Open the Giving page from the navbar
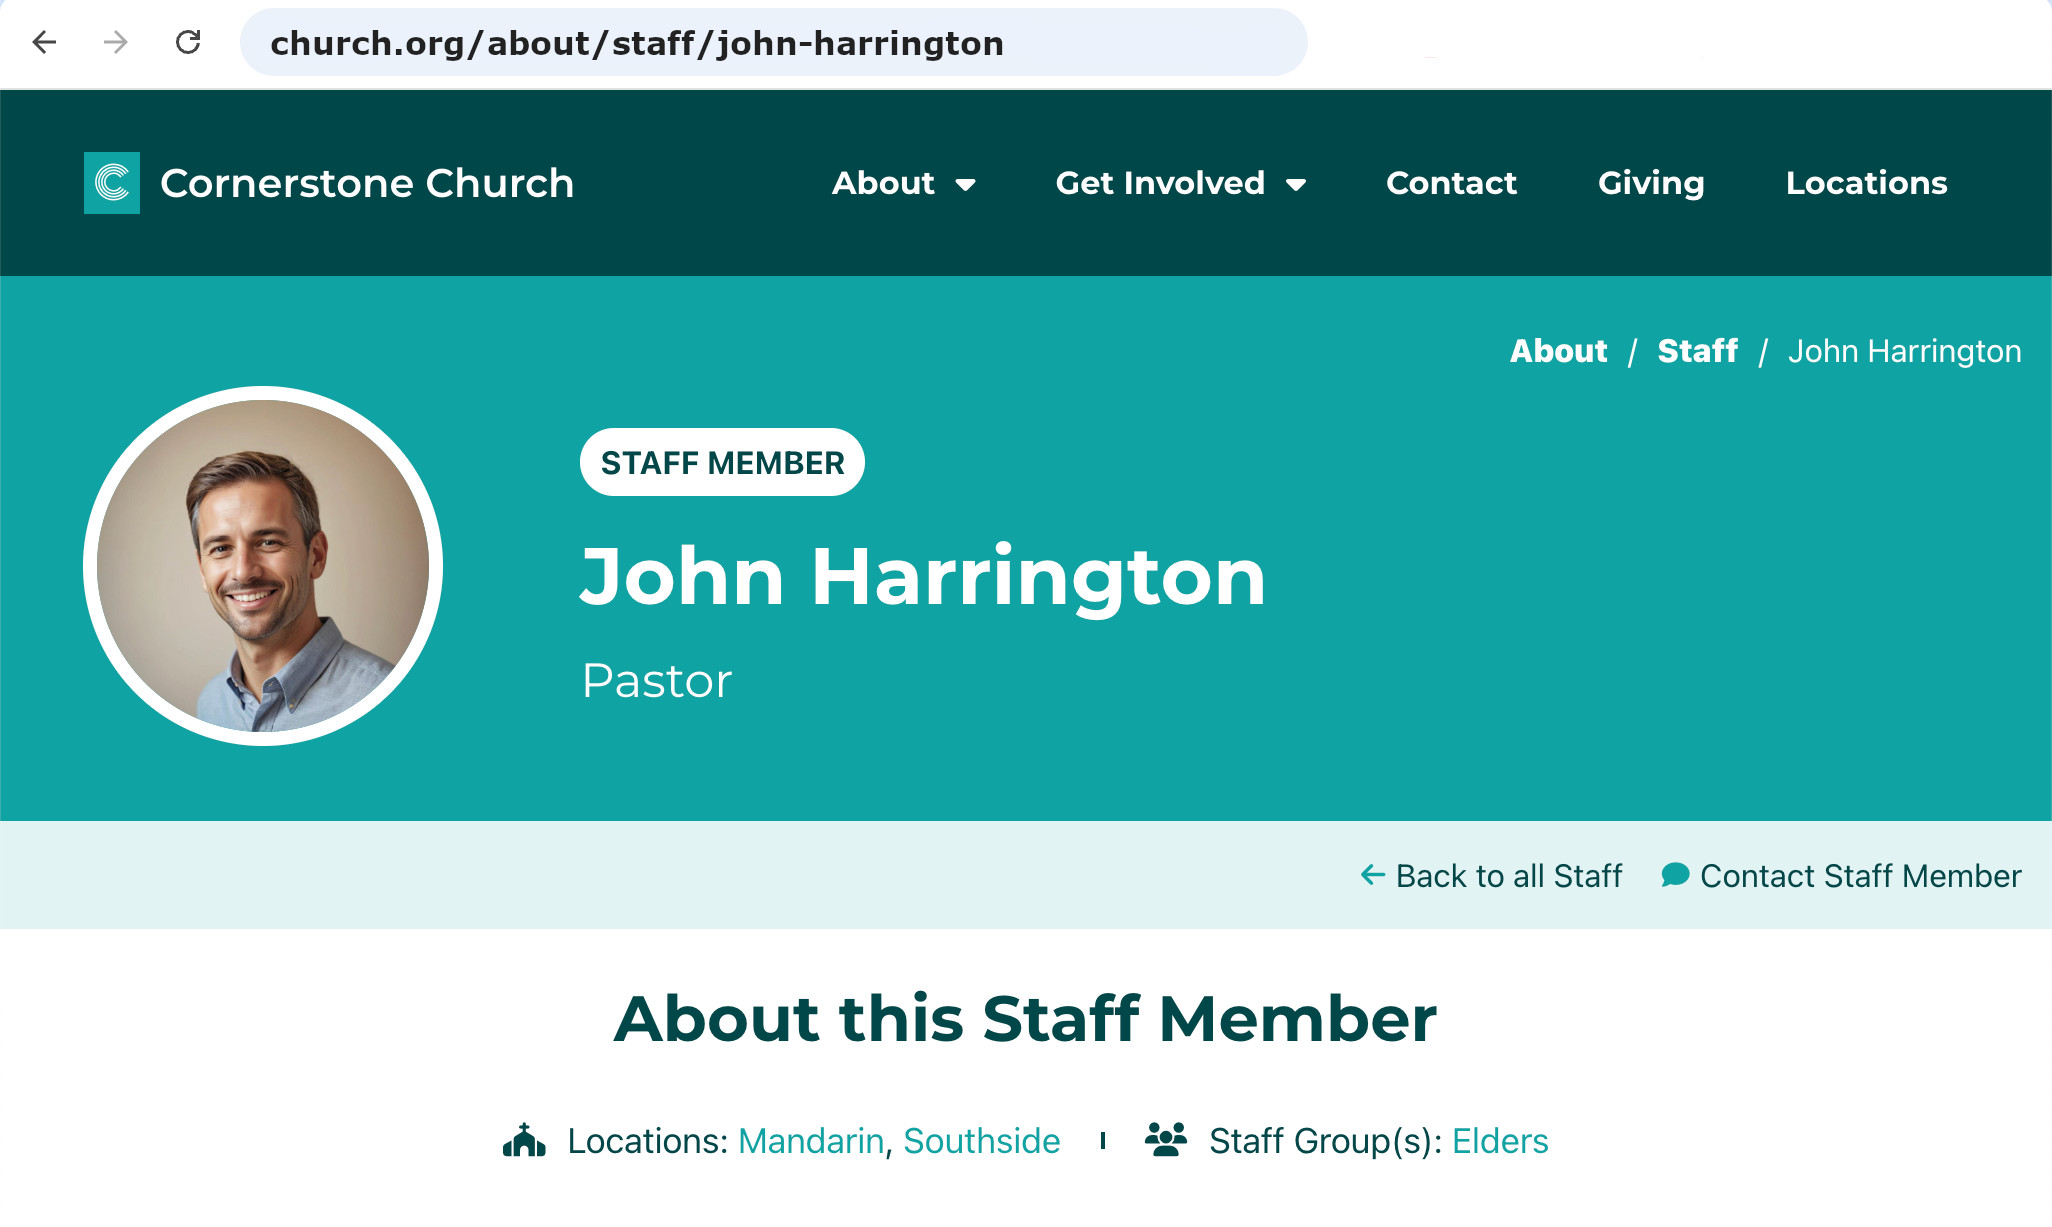The image size is (2052, 1227). pyautogui.click(x=1651, y=183)
